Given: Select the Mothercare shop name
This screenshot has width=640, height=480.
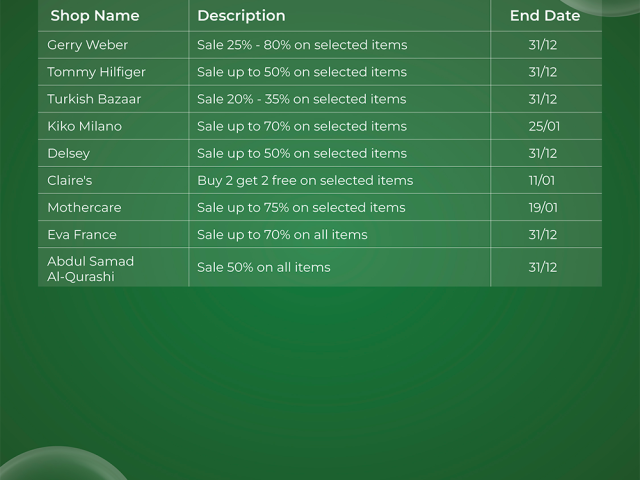Looking at the screenshot, I should [86, 207].
